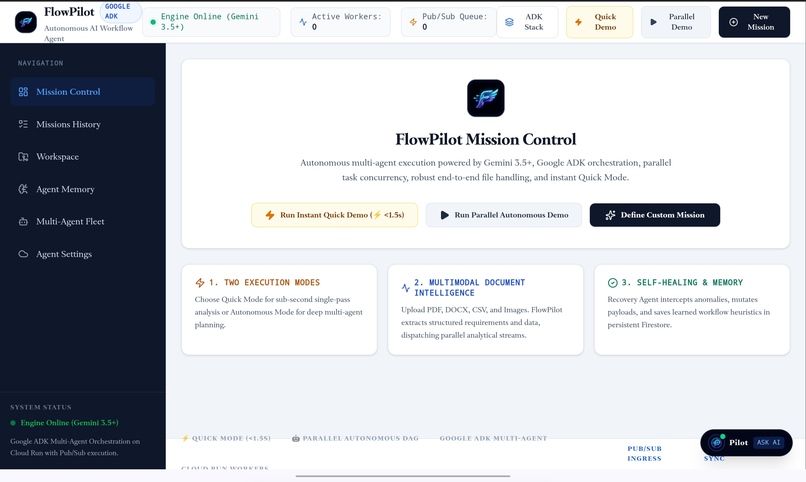Viewport: 806px width, 482px height.
Task: Click the large FlowPilot logo in hero card
Action: 486,98
